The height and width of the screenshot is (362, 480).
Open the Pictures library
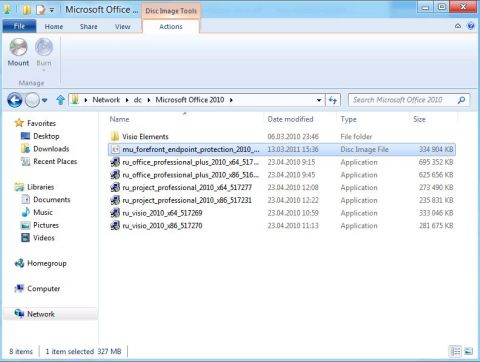46,225
